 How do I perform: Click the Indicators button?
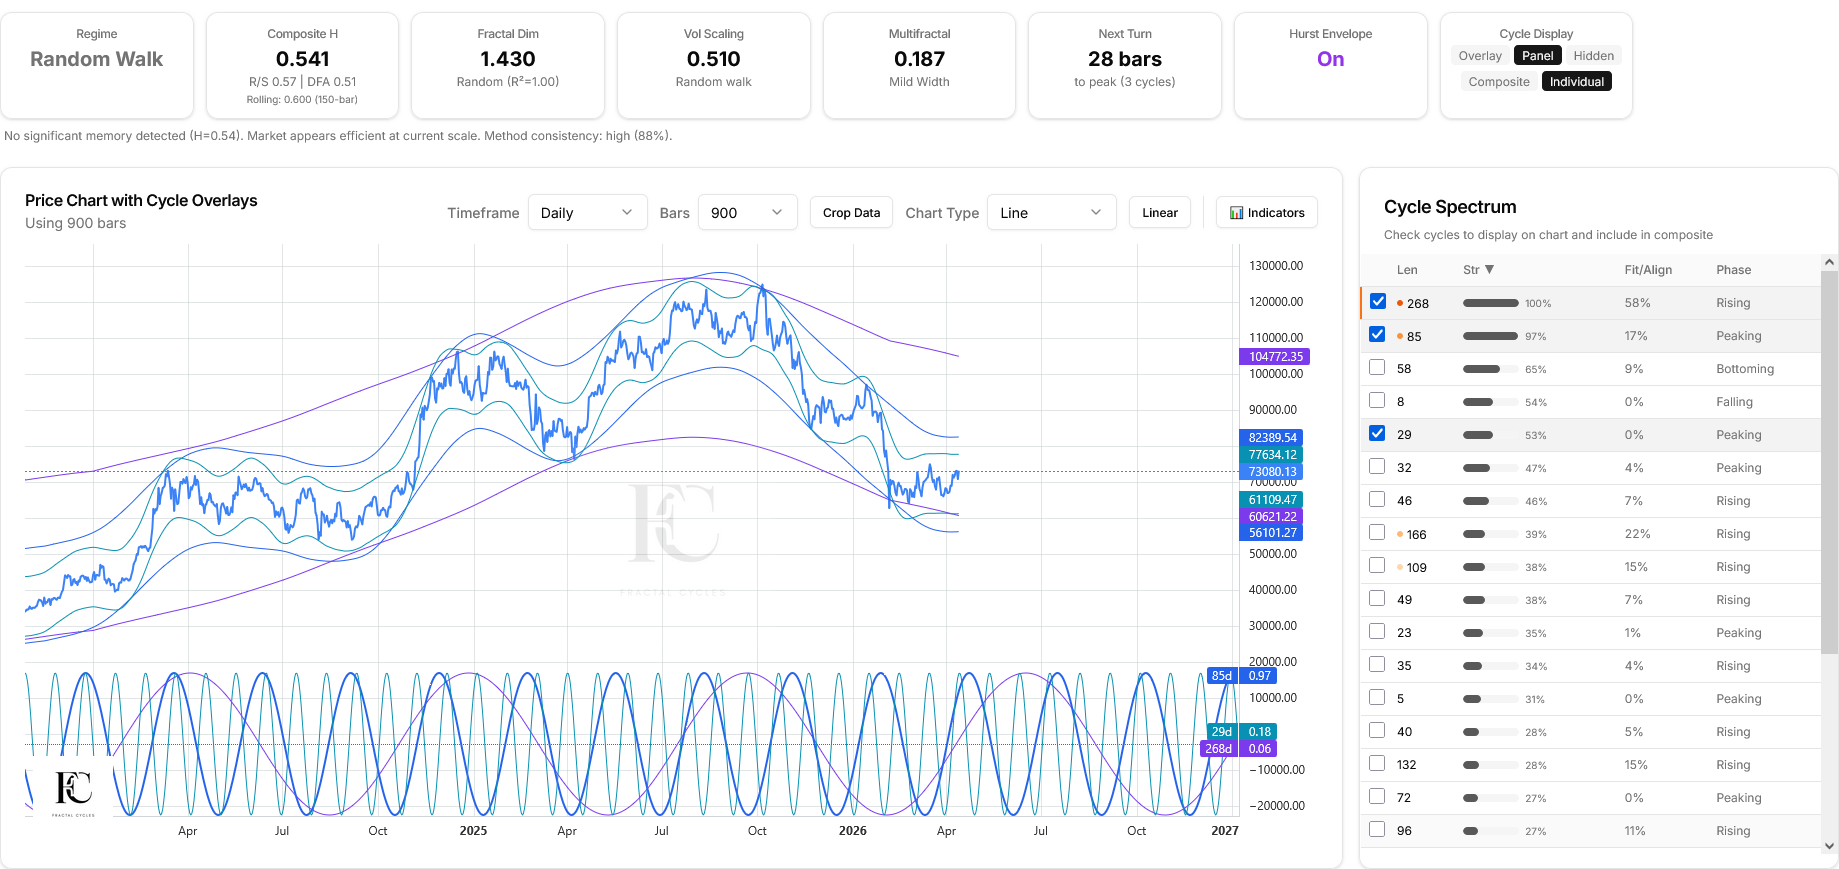(1267, 213)
